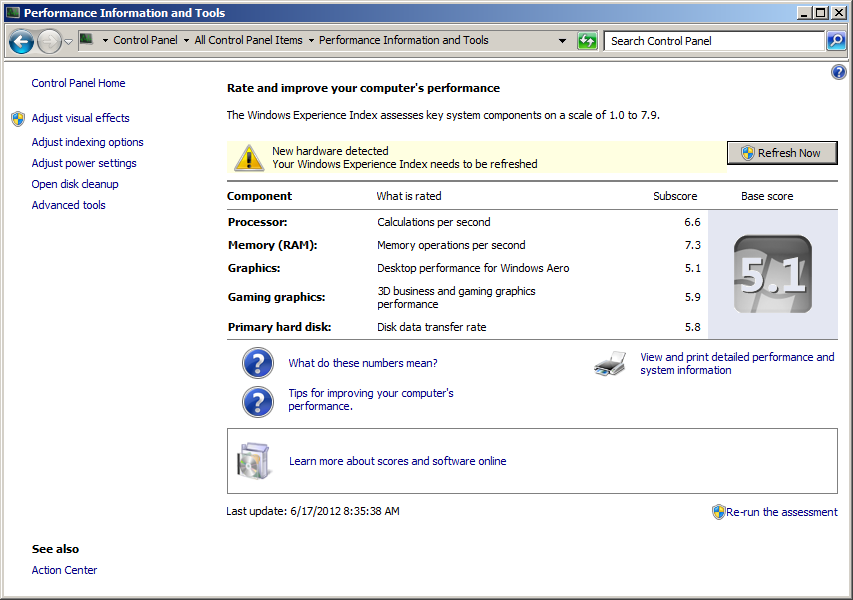The width and height of the screenshot is (853, 600).
Task: Click Re-run the assessment link
Action: 782,512
